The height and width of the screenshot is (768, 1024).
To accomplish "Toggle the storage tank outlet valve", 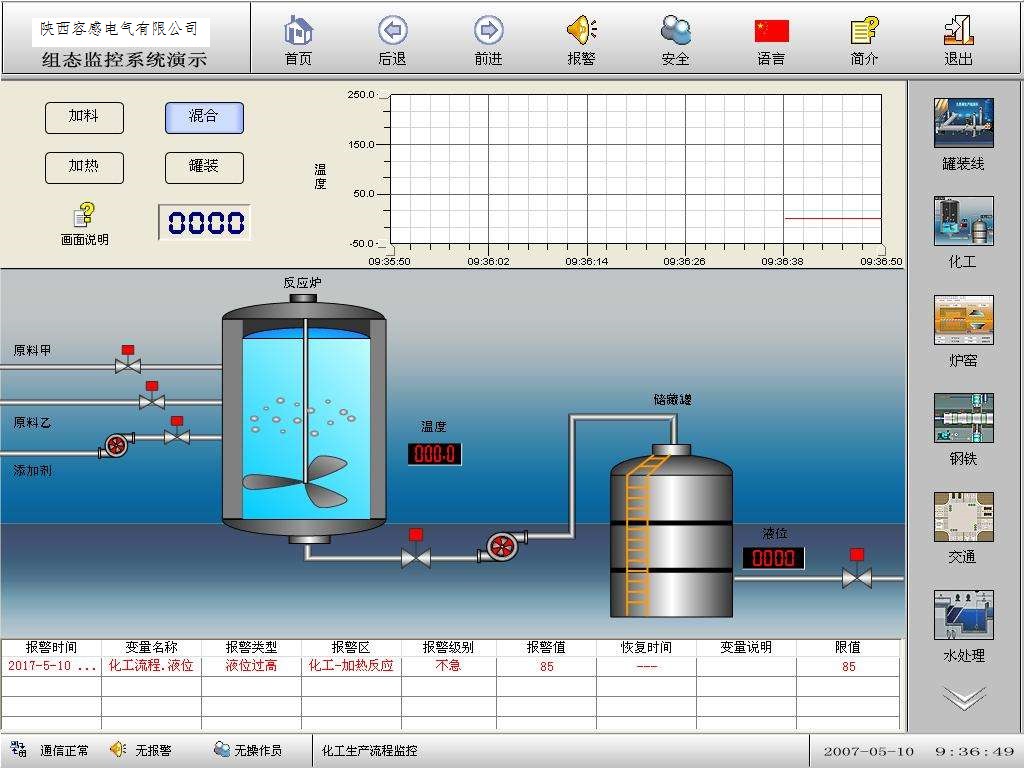I will pos(857,569).
